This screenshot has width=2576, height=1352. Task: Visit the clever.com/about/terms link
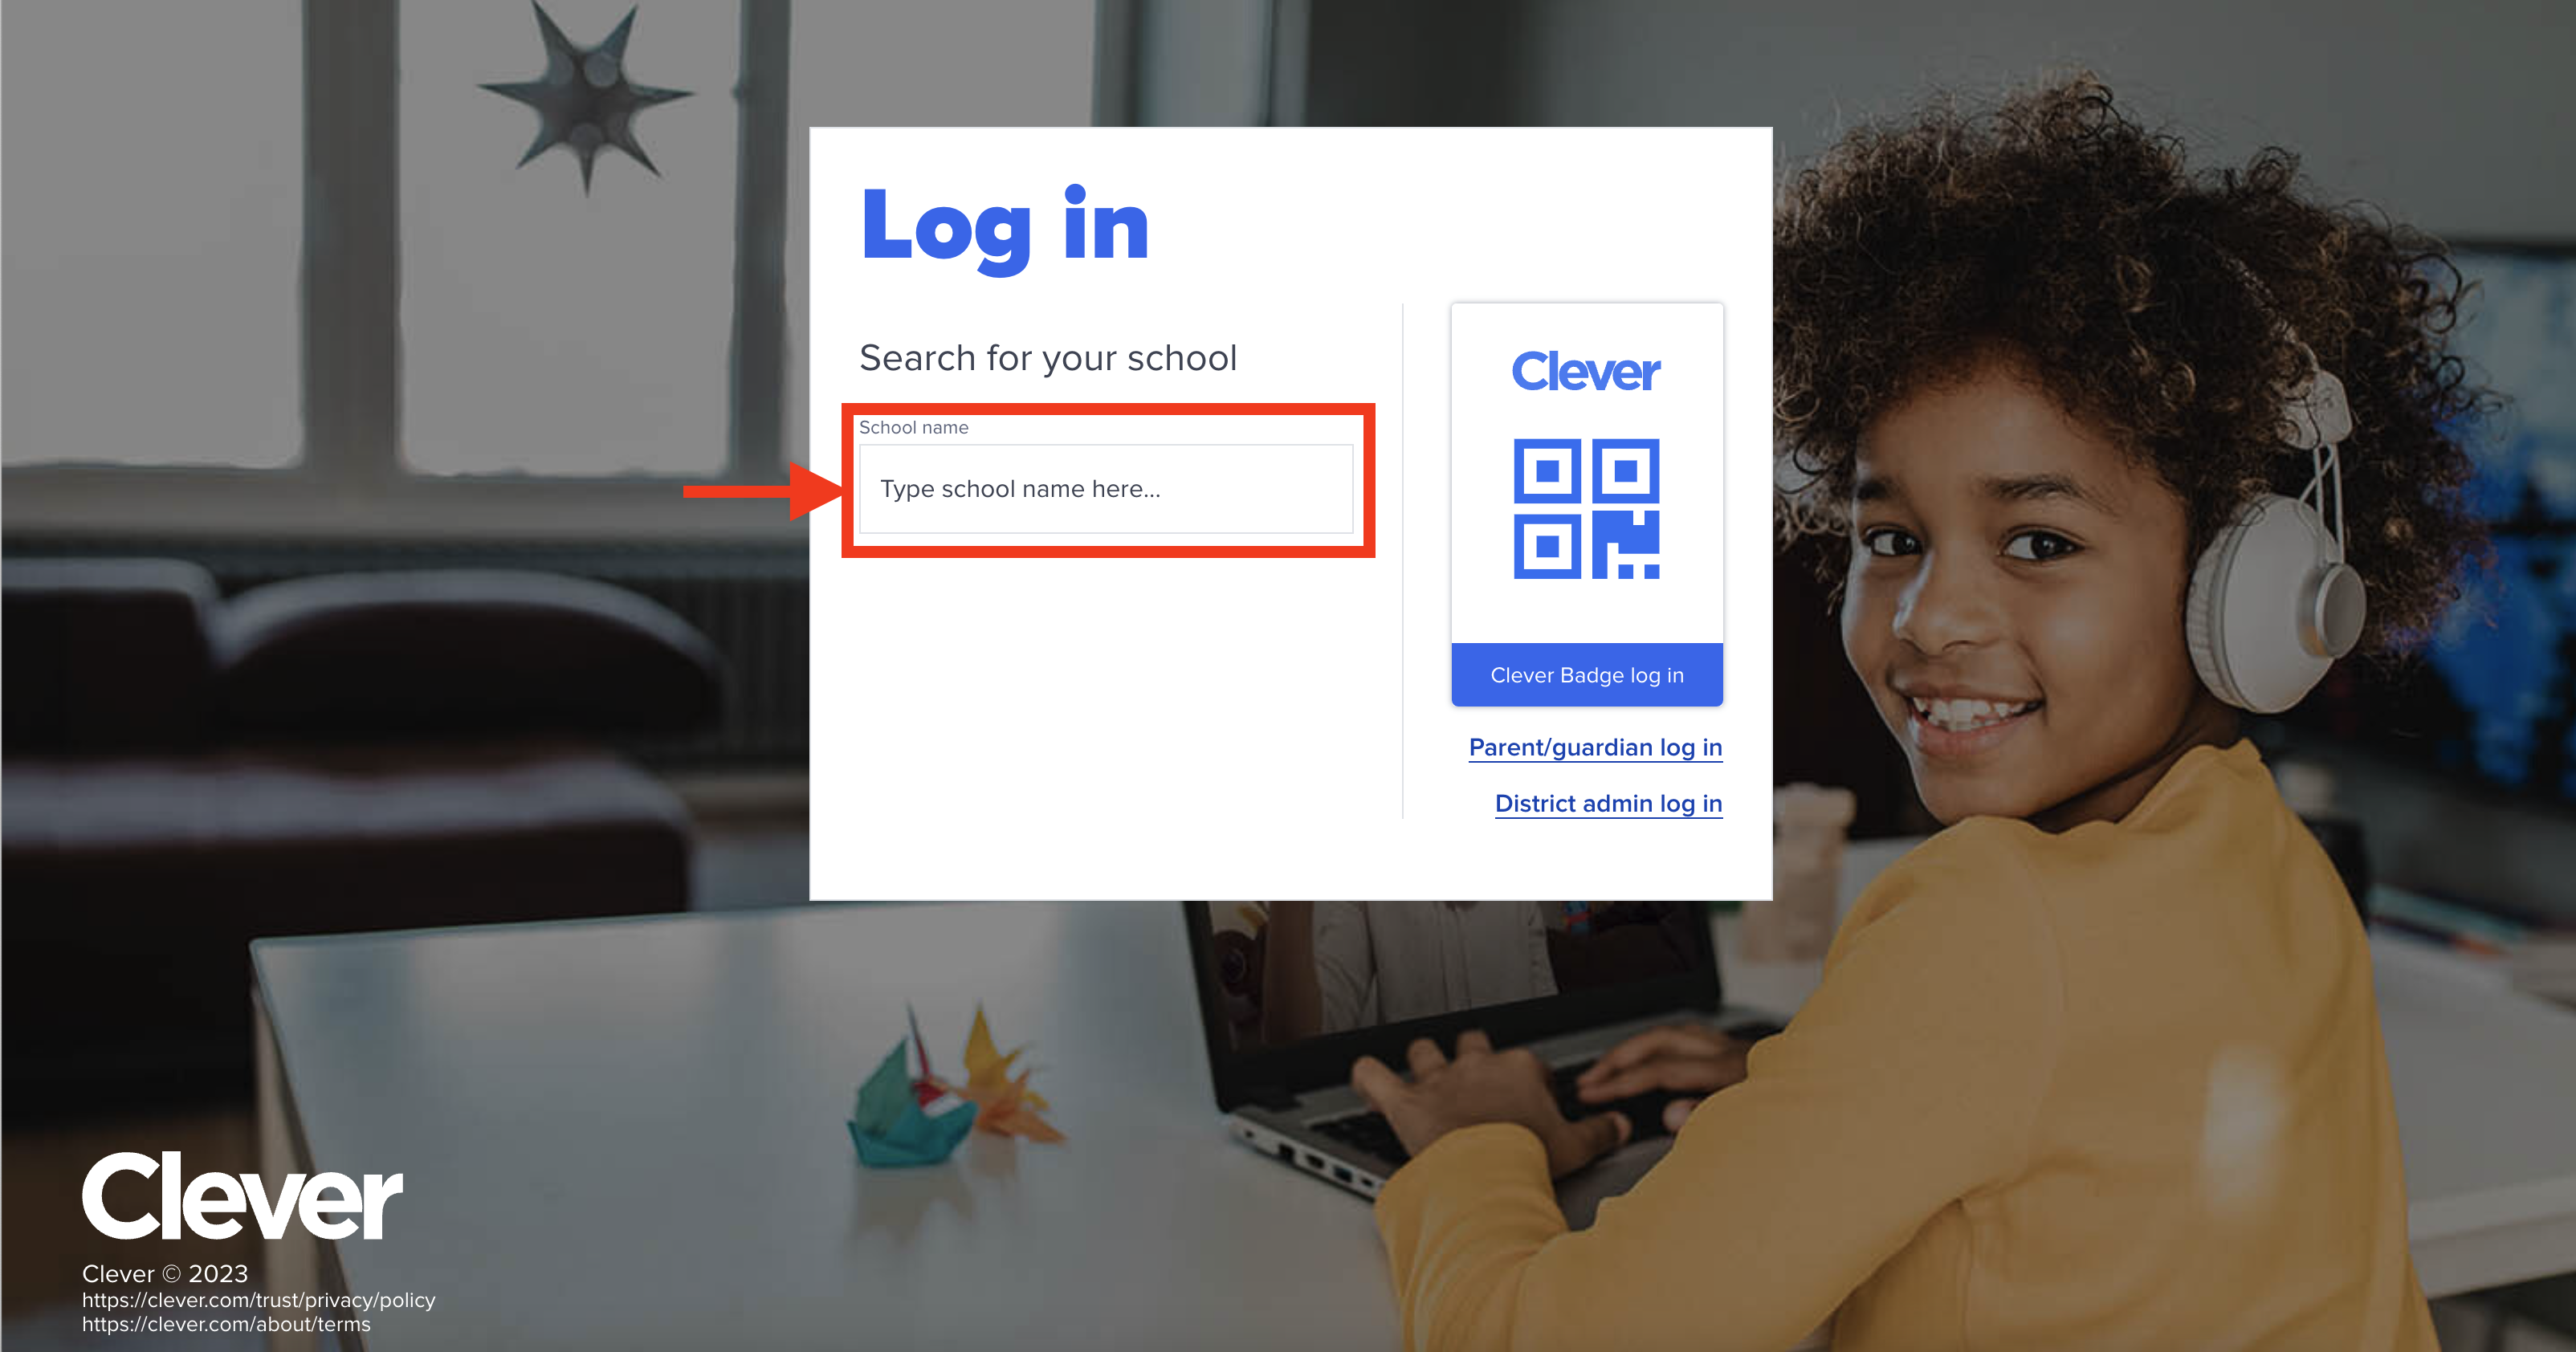[x=226, y=1324]
